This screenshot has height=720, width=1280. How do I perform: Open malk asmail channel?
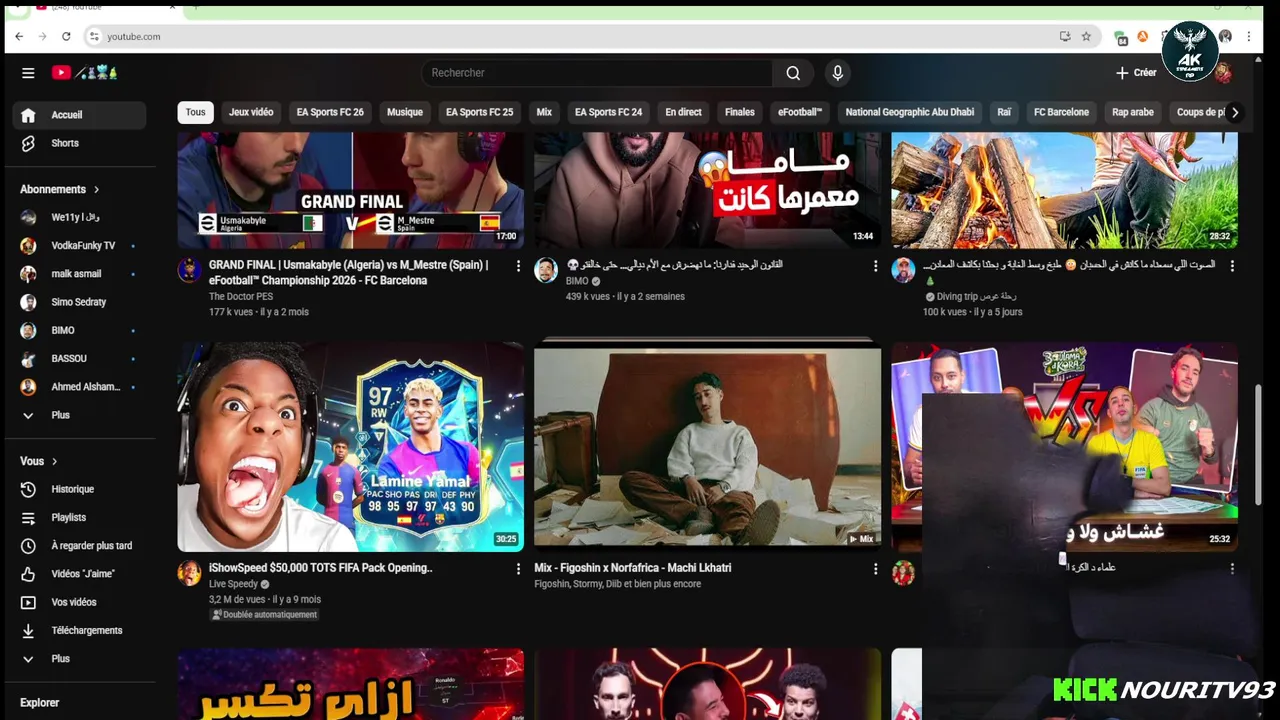tap(80, 274)
